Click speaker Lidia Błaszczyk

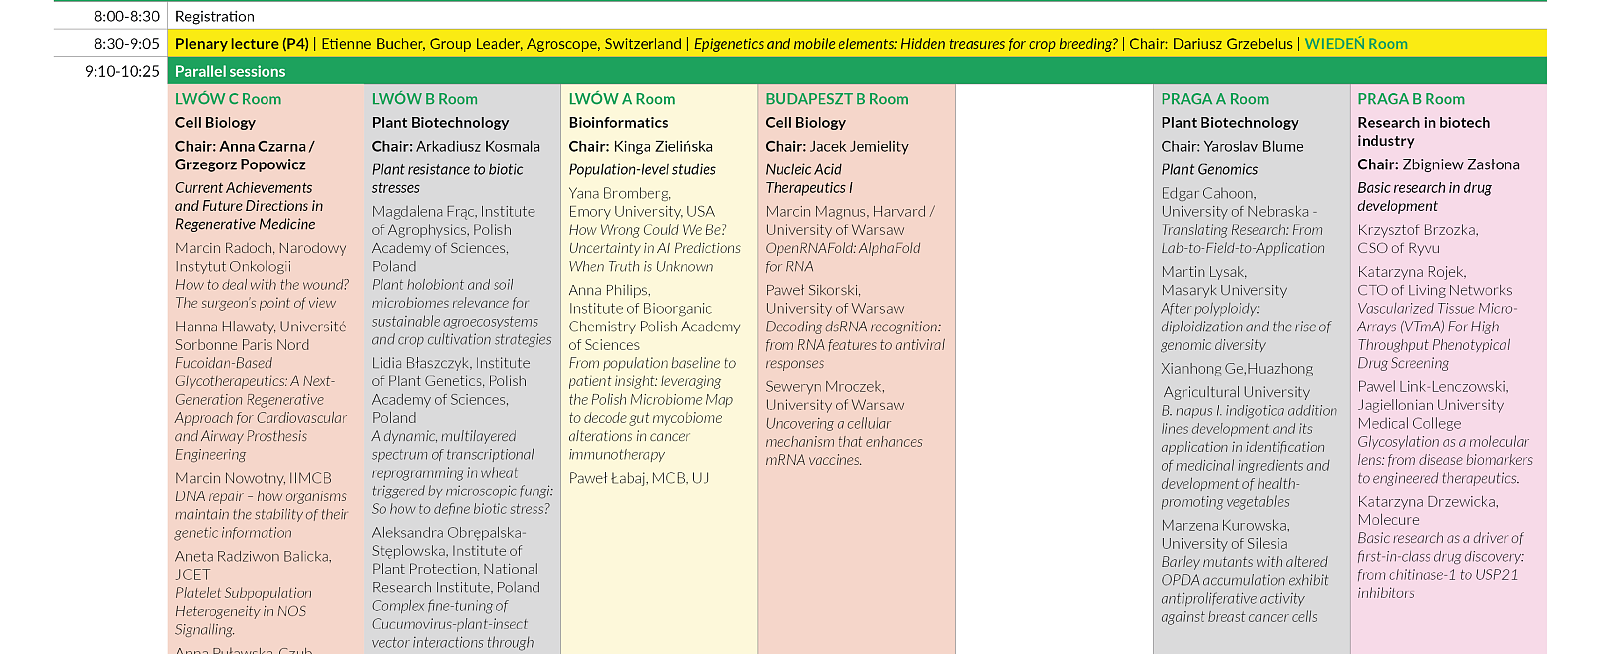pyautogui.click(x=451, y=390)
